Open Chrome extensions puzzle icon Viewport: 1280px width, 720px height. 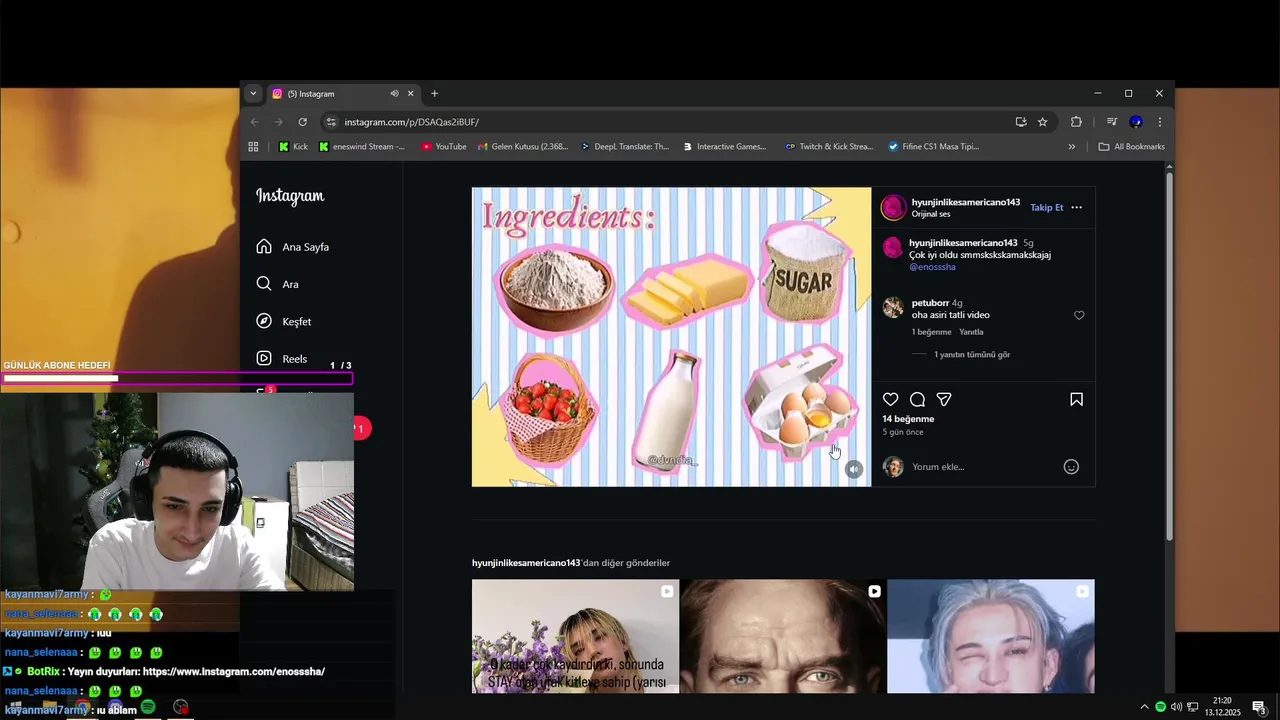coord(1076,122)
